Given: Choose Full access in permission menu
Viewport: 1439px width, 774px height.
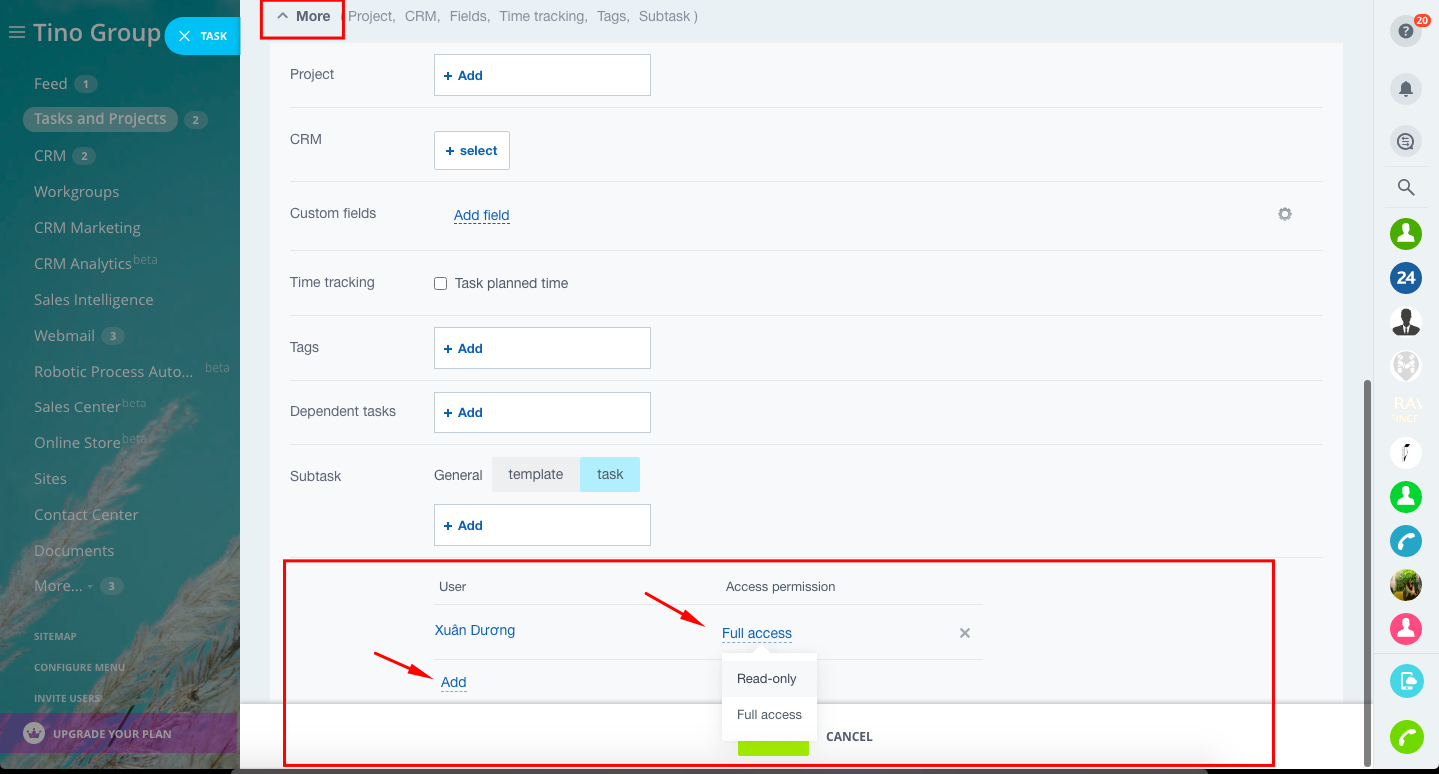Looking at the screenshot, I should pos(769,714).
